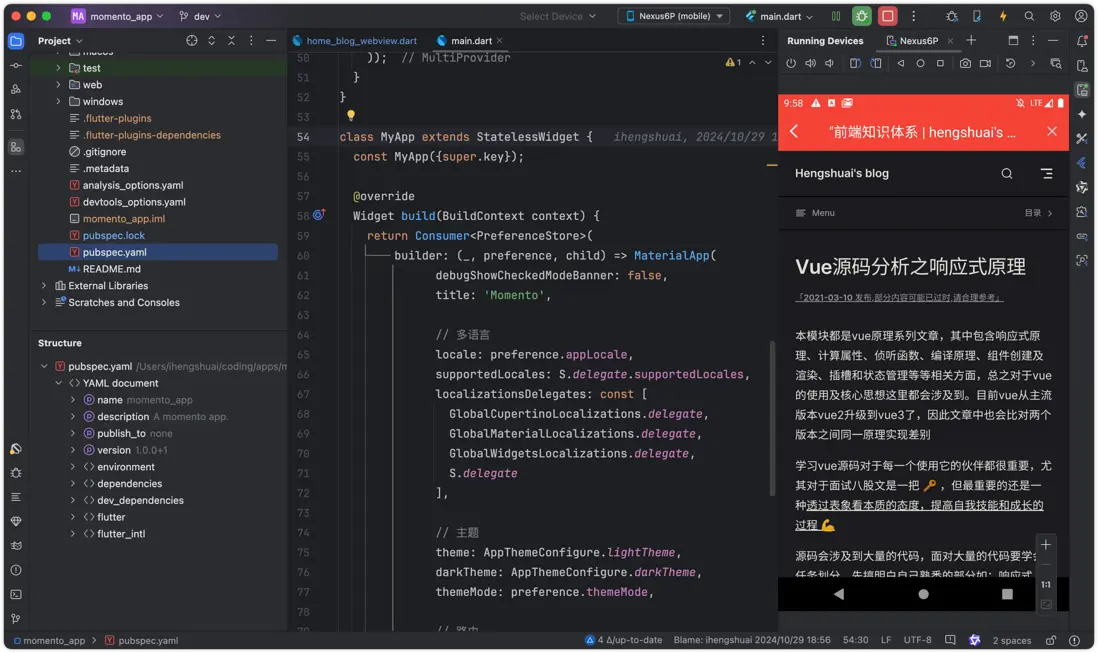This screenshot has width=1098, height=653.
Task: Open IDE notifications bell icon
Action: pyautogui.click(x=1081, y=40)
